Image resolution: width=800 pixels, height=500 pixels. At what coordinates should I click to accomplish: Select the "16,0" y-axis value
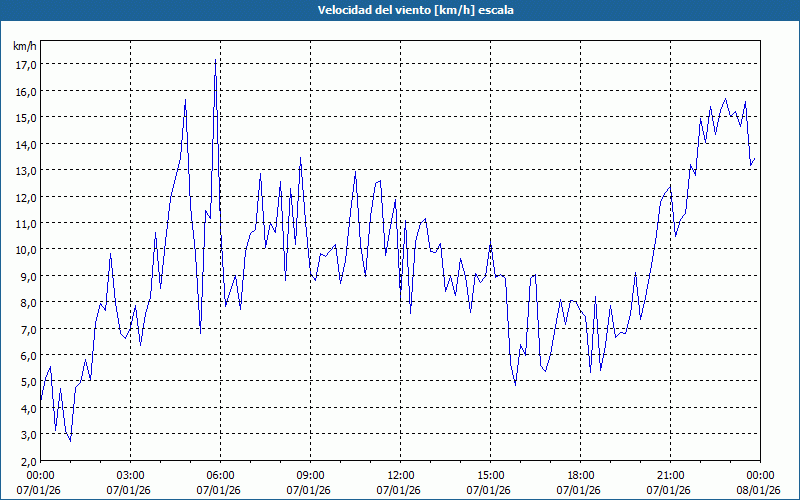pos(26,92)
